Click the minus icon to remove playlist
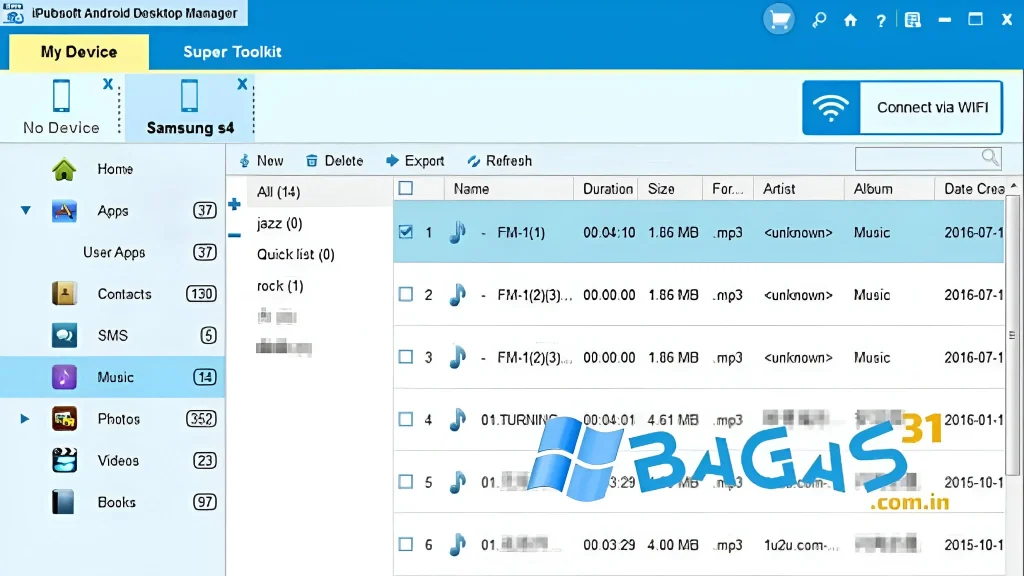 (234, 235)
